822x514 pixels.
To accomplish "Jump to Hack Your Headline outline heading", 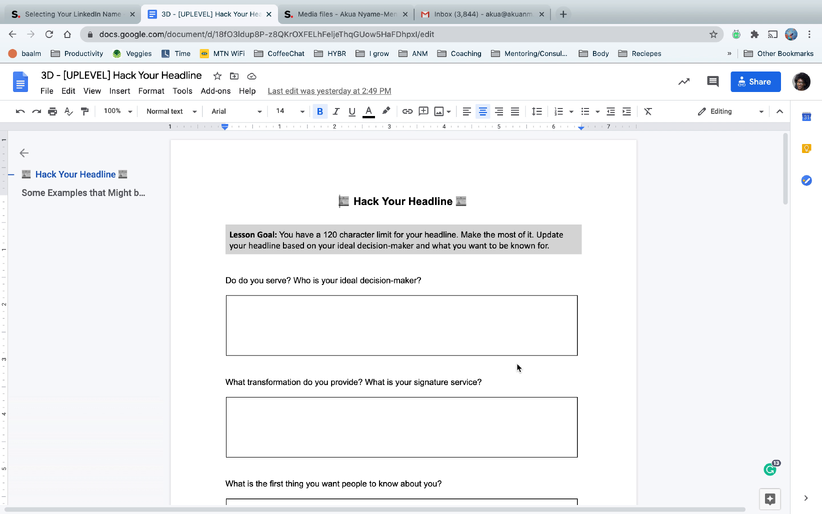I will (75, 174).
